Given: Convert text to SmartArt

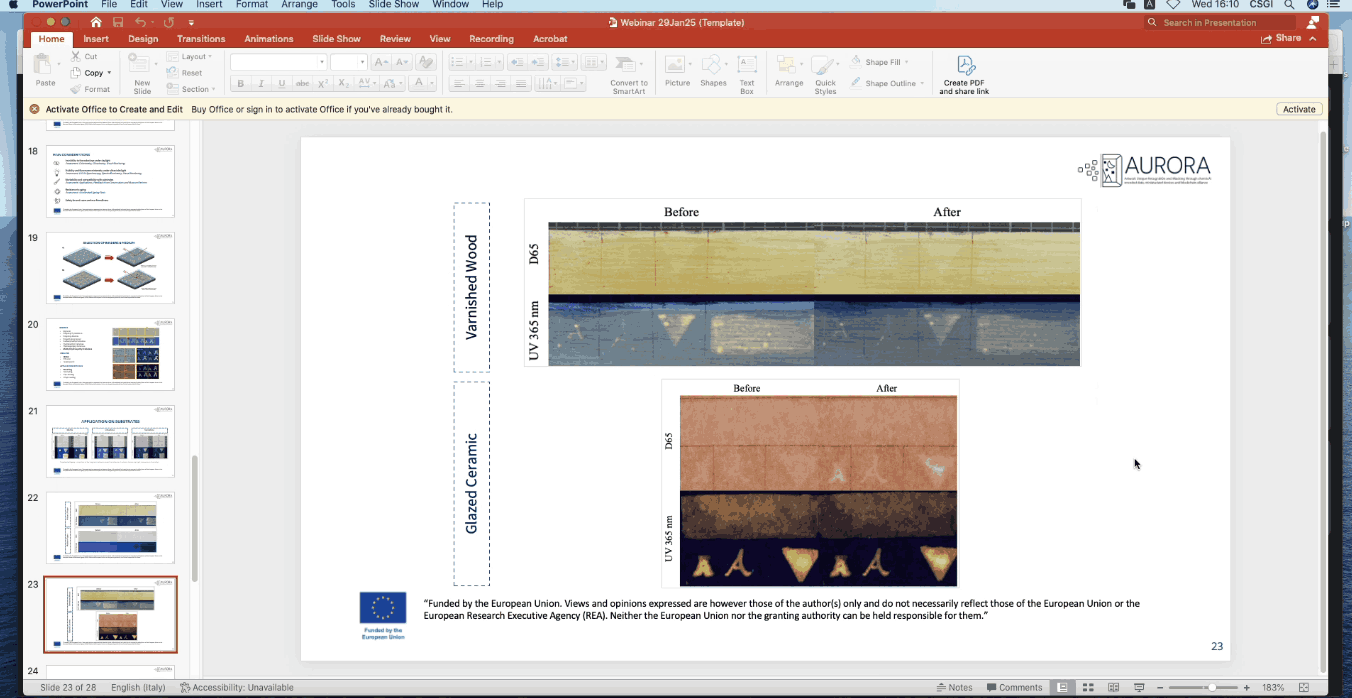Looking at the screenshot, I should [629, 73].
